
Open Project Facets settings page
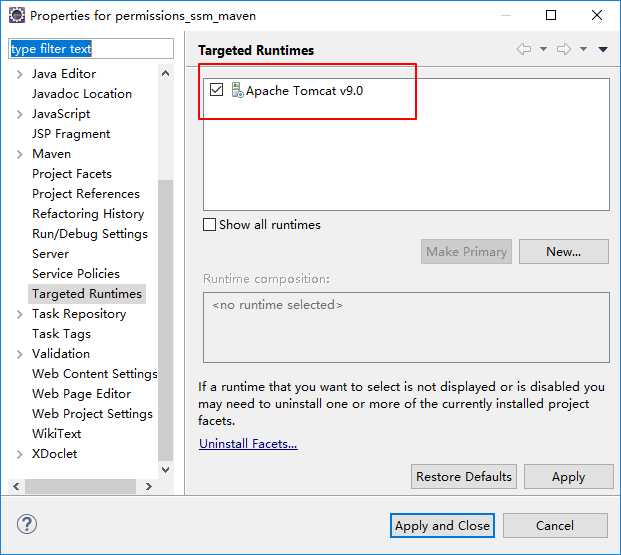coord(72,174)
